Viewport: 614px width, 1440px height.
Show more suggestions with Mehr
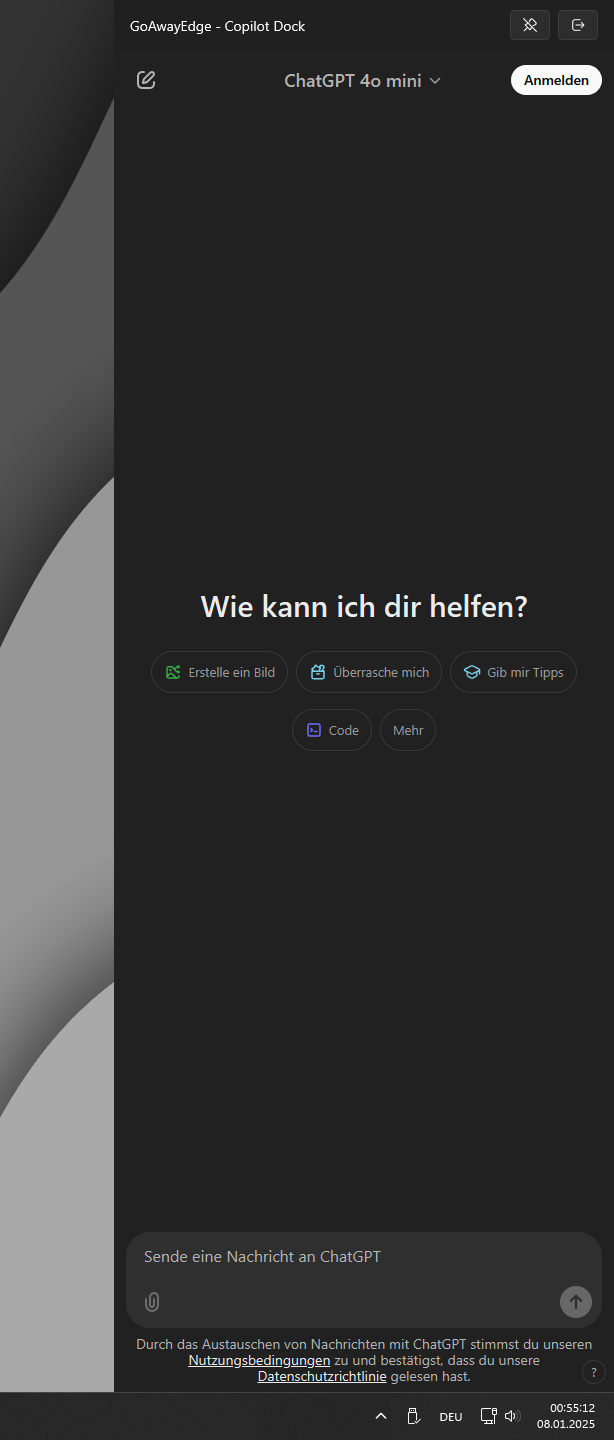point(408,730)
